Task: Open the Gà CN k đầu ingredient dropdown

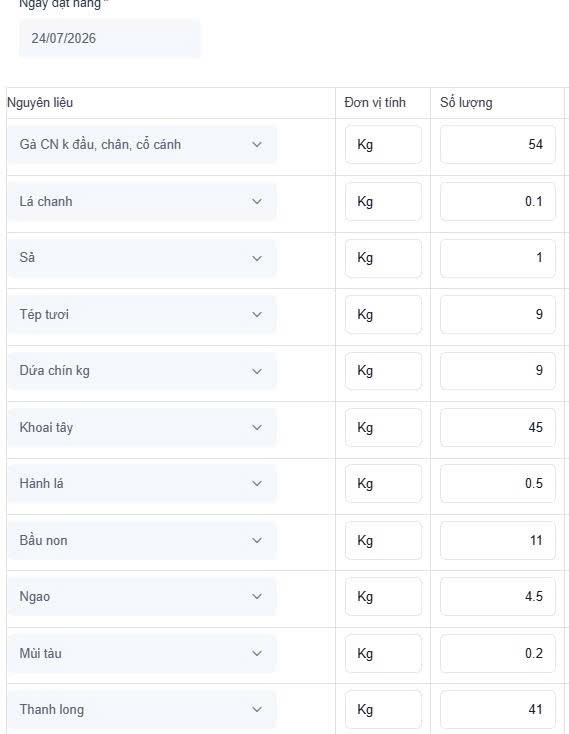Action: [141, 145]
